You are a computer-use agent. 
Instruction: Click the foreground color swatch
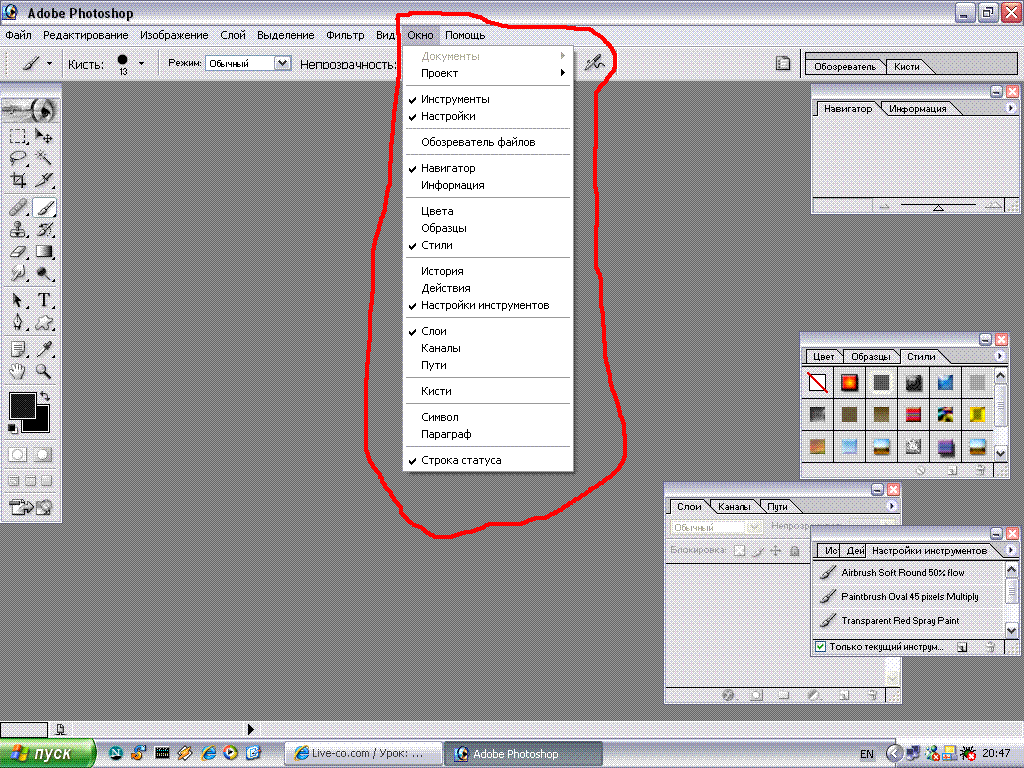pos(22,405)
